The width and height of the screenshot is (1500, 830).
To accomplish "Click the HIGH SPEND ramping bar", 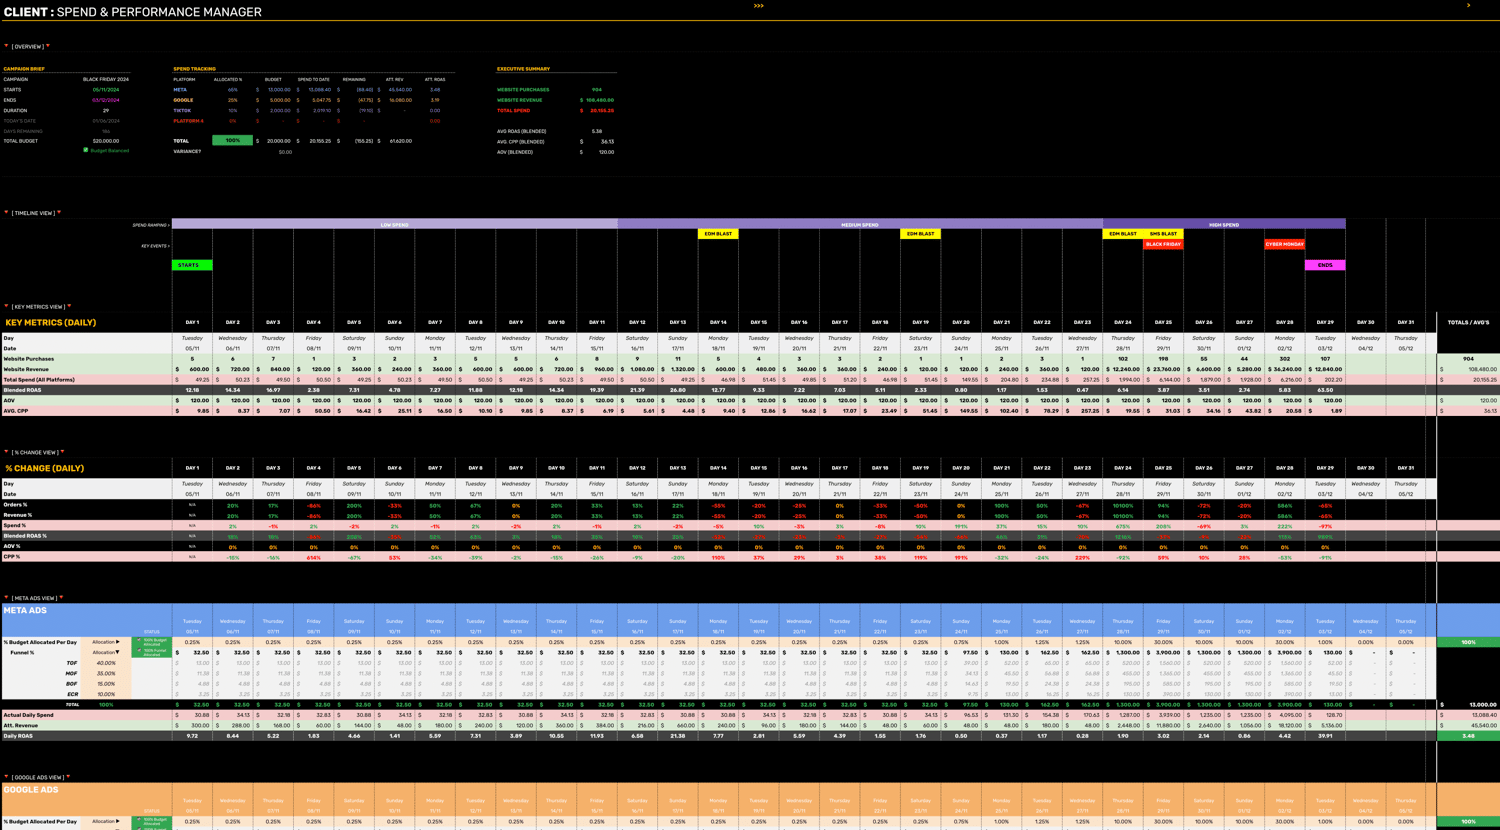I will pos(1224,224).
